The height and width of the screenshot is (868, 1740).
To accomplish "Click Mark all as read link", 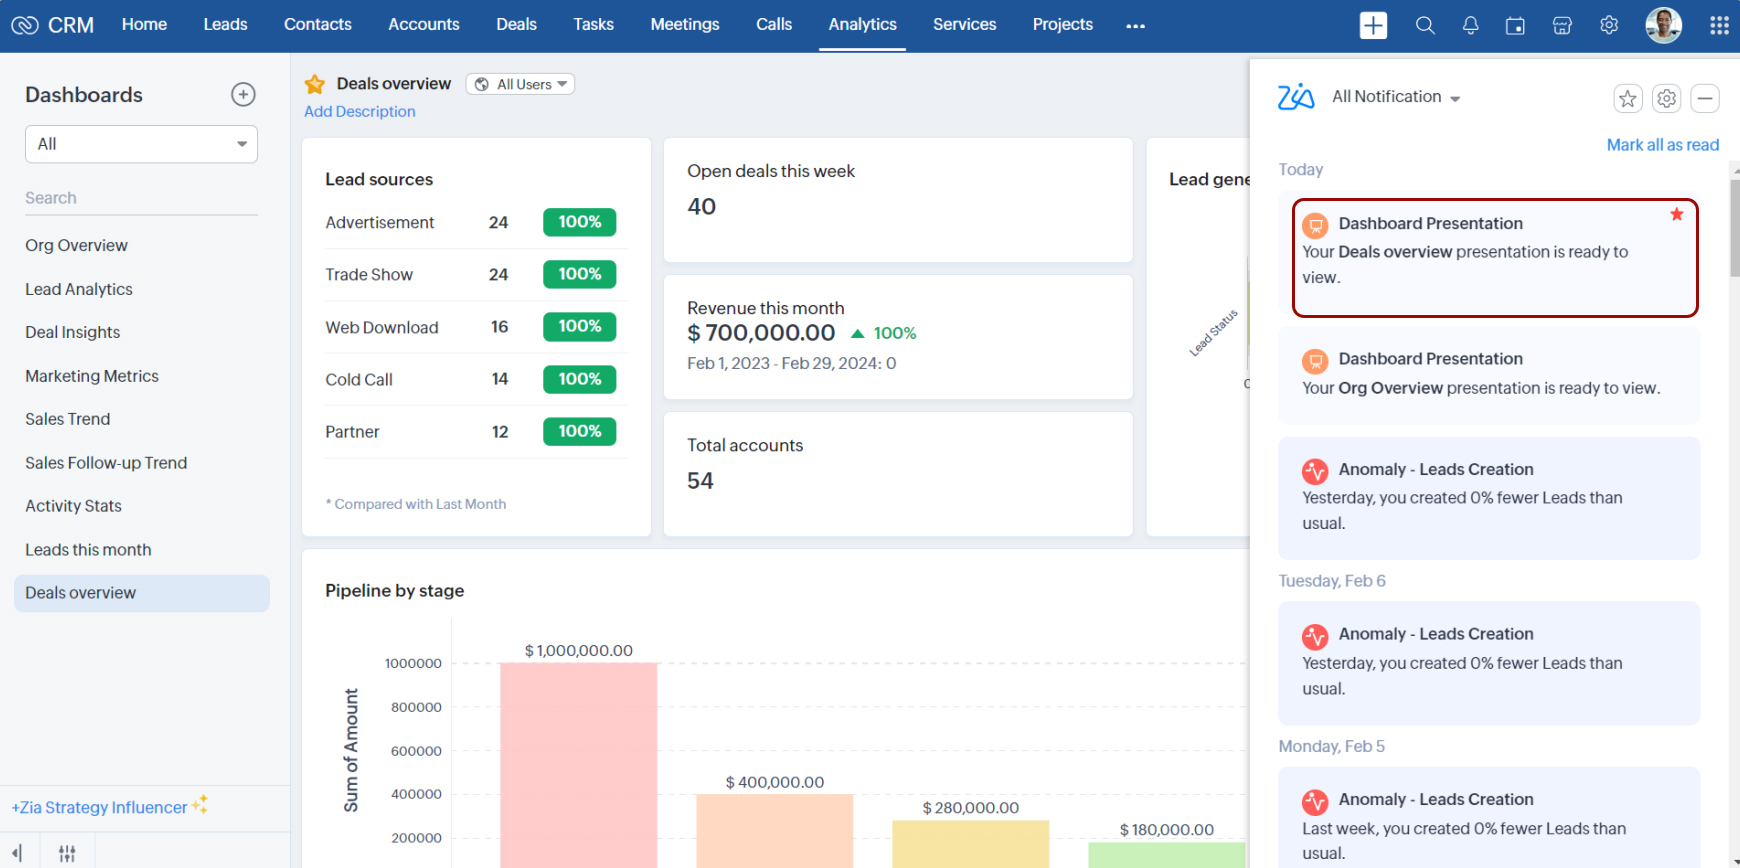I will (x=1662, y=145).
